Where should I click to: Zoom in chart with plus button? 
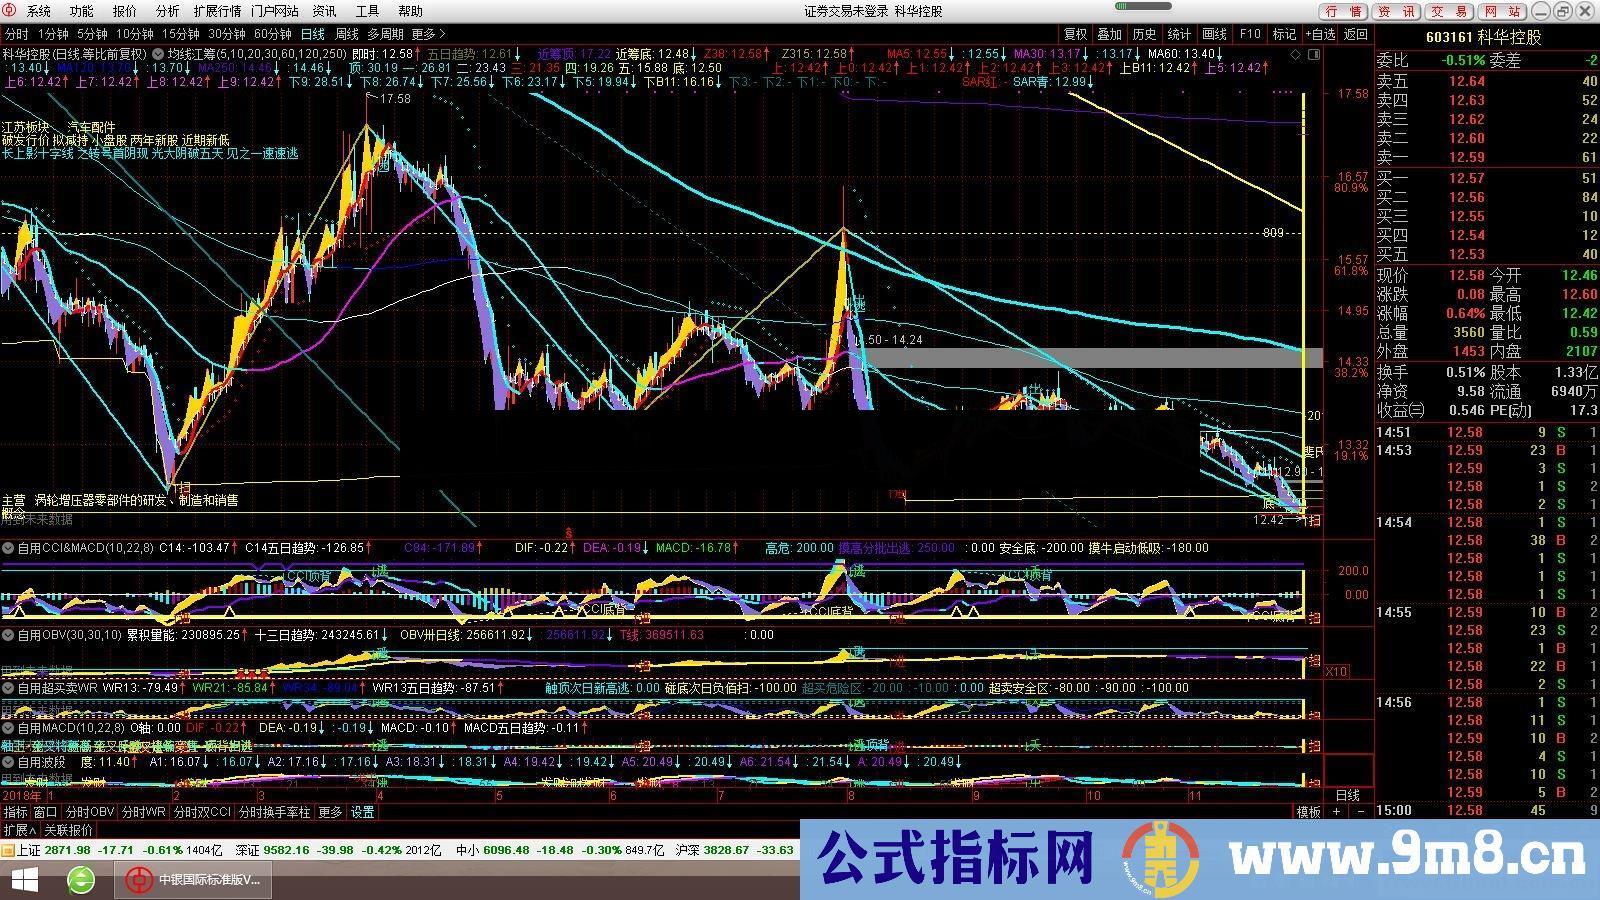pos(1337,812)
